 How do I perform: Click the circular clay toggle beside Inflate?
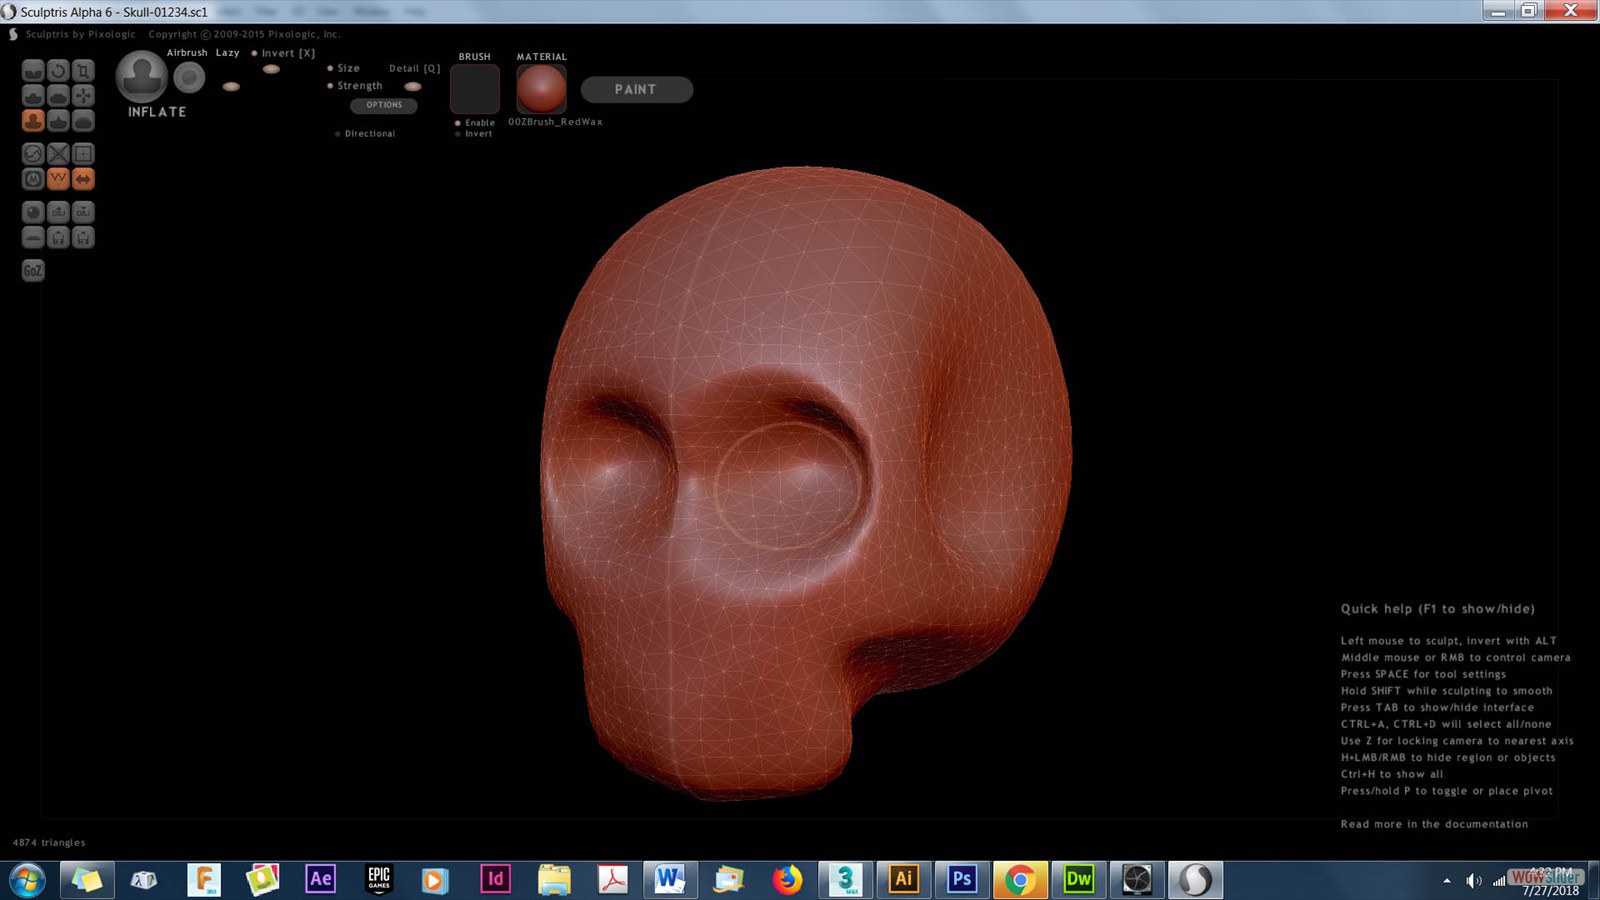189,77
